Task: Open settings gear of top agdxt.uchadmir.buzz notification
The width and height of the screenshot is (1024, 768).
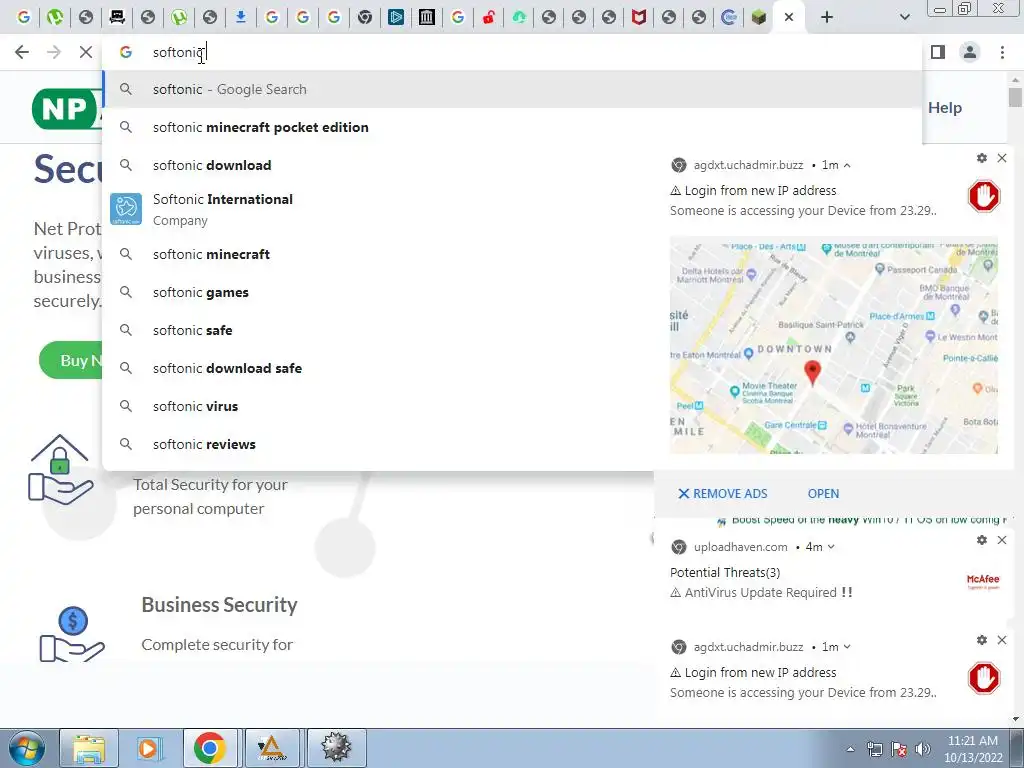Action: (x=982, y=158)
